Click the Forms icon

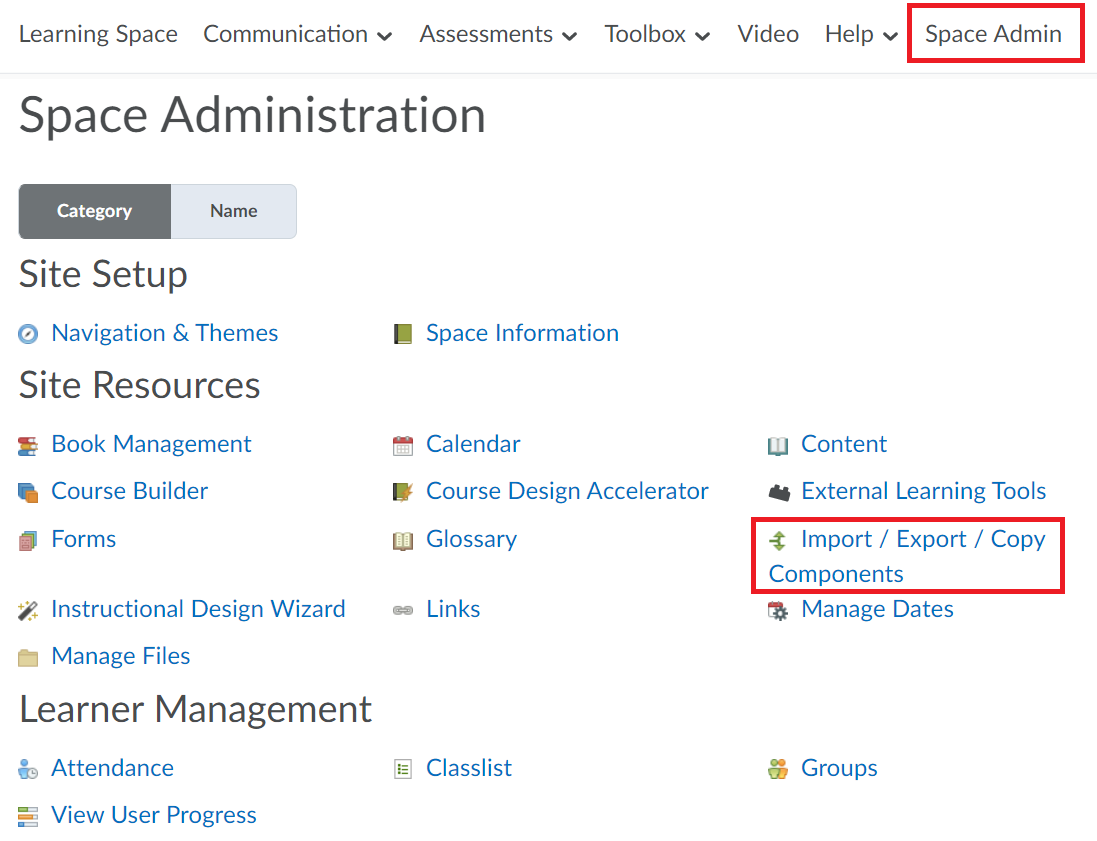[28, 541]
